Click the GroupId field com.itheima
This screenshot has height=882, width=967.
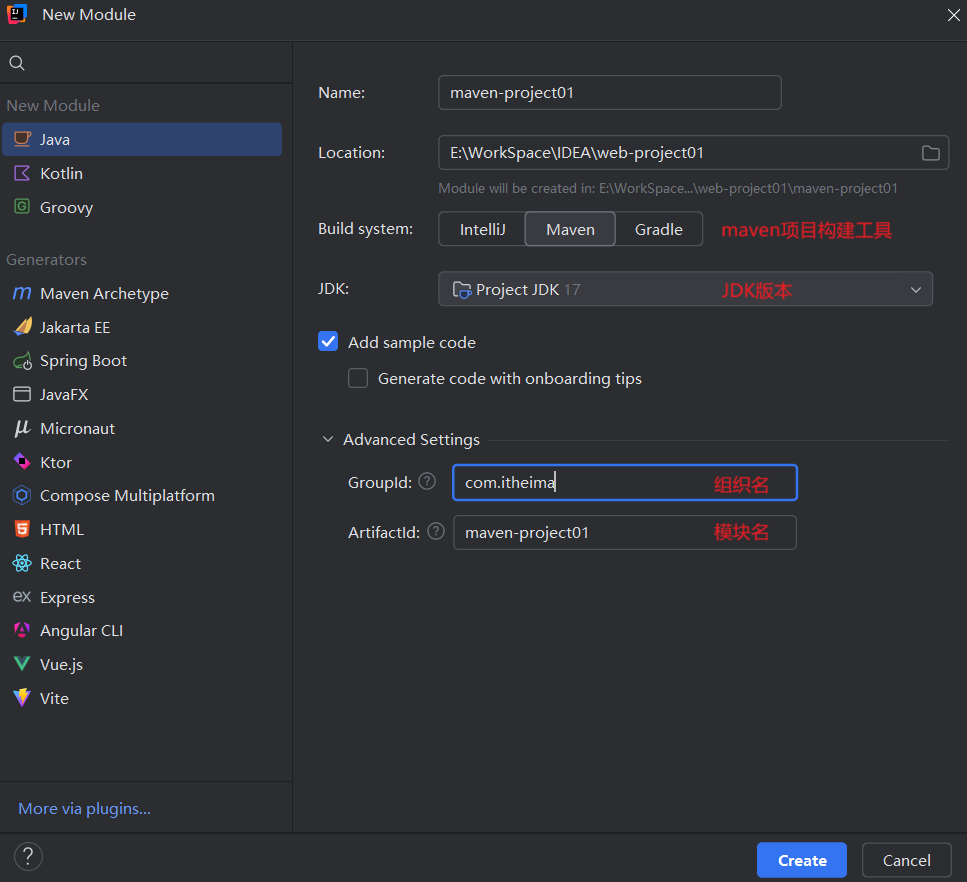point(625,482)
